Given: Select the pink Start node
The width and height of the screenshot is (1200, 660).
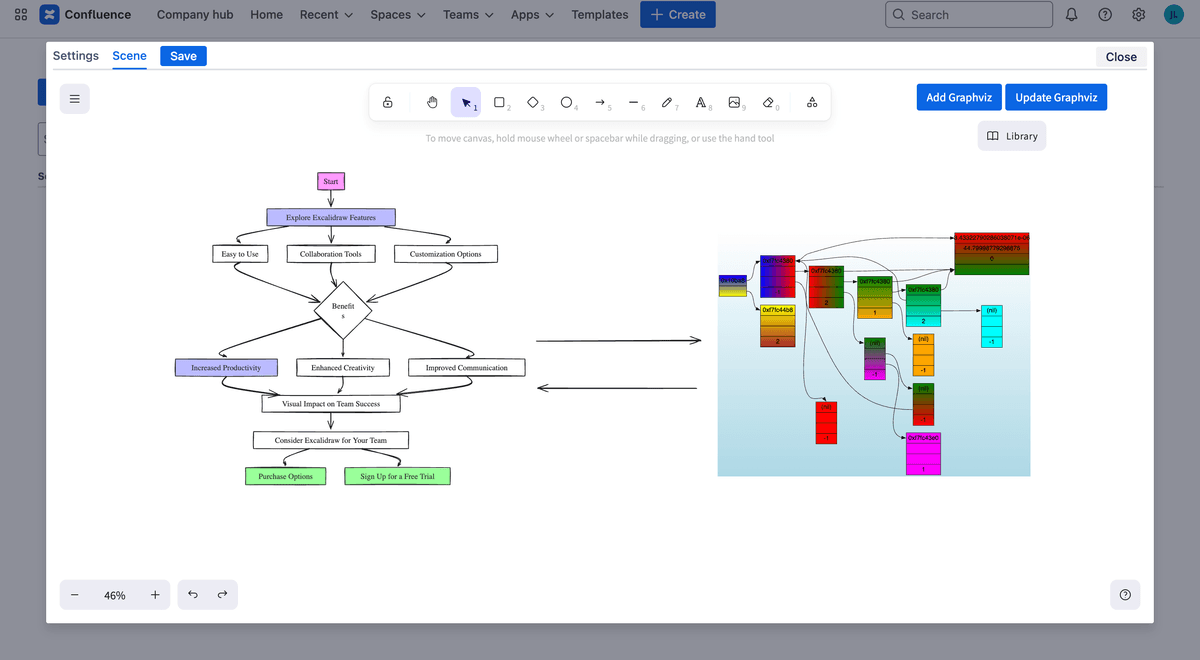Looking at the screenshot, I should pyautogui.click(x=331, y=181).
